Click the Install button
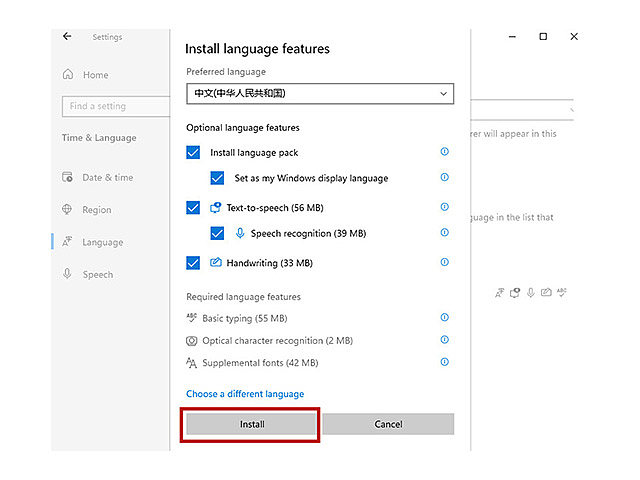640x480 pixels. coord(251,424)
